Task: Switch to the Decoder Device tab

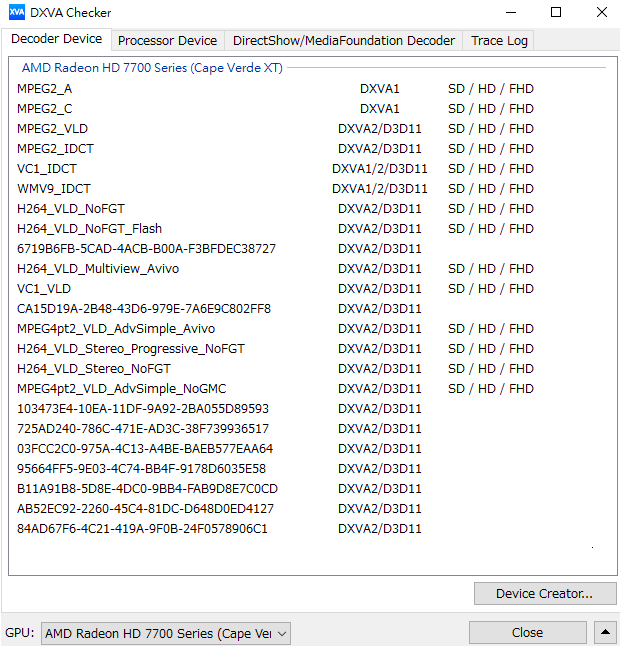Action: point(56,39)
